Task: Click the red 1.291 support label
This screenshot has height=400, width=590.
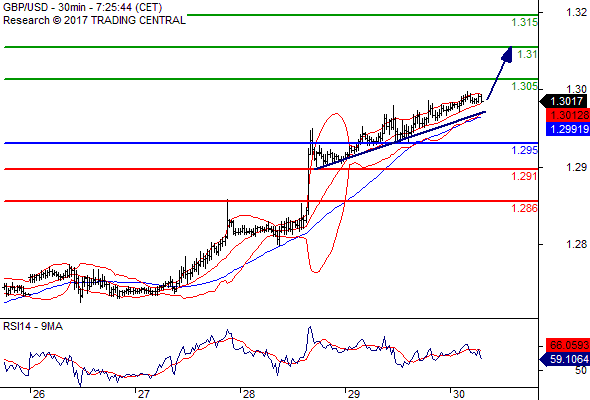Action: (524, 176)
